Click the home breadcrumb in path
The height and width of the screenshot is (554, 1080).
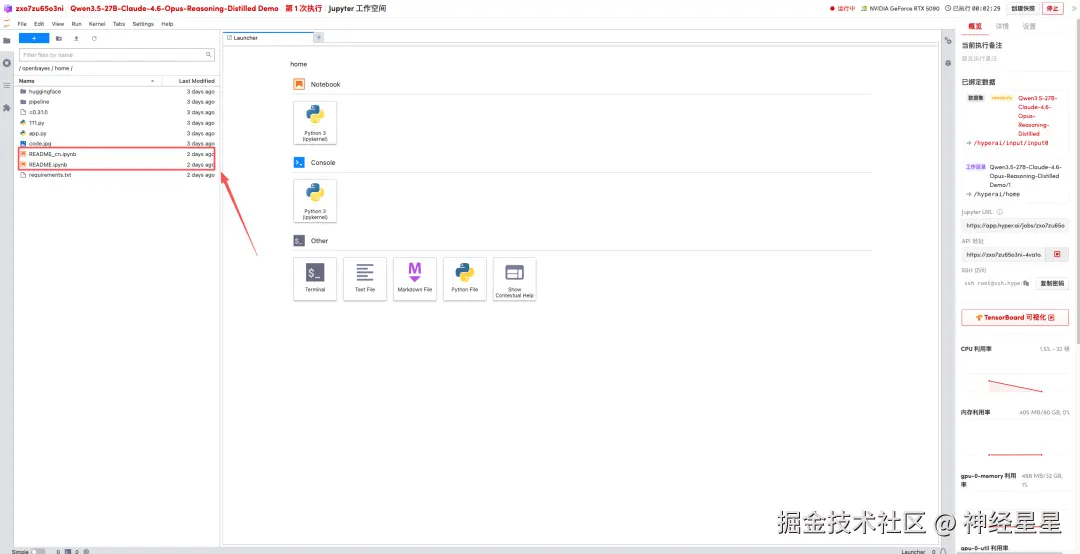coord(62,69)
